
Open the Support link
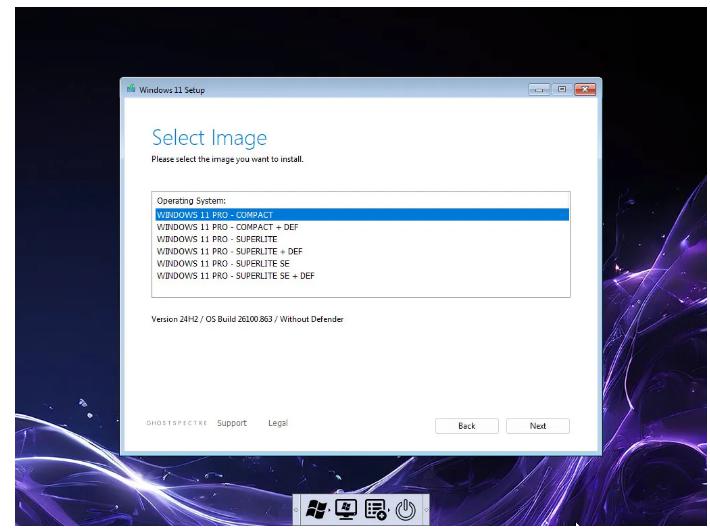tap(231, 423)
